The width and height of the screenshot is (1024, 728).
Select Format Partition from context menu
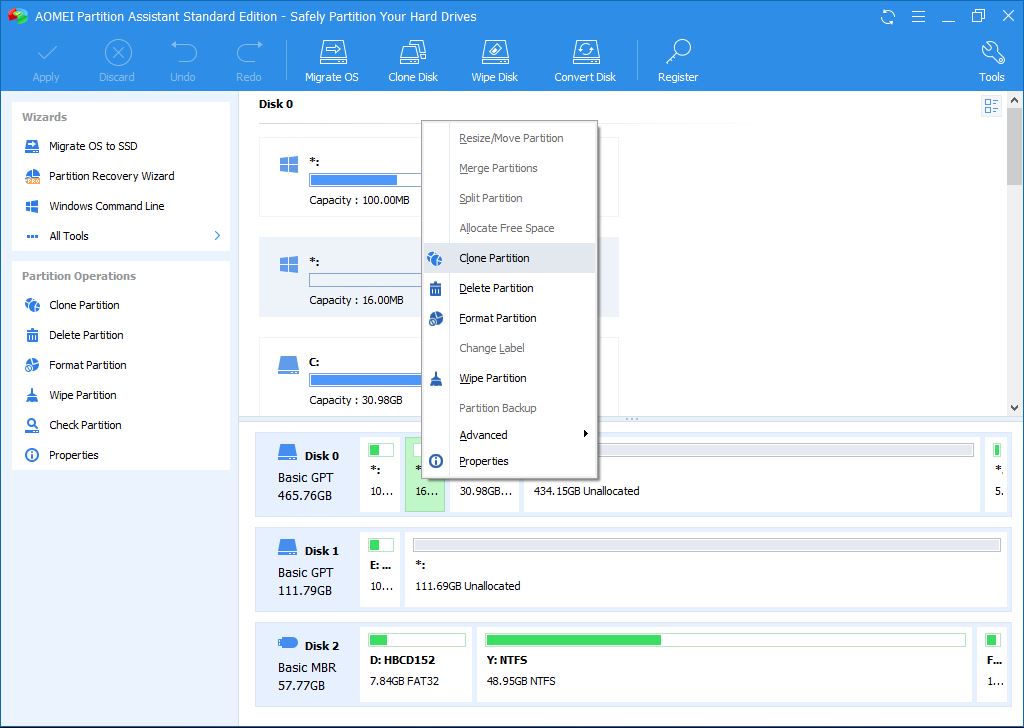click(497, 318)
